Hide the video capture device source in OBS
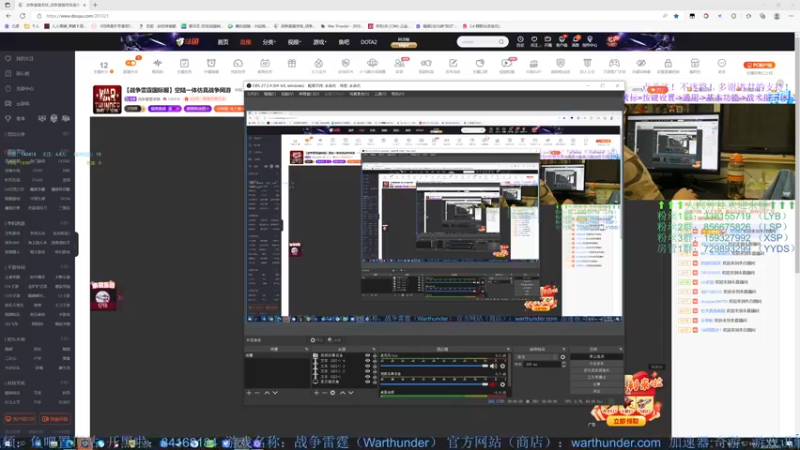This screenshot has width=800, height=450. click(x=367, y=355)
